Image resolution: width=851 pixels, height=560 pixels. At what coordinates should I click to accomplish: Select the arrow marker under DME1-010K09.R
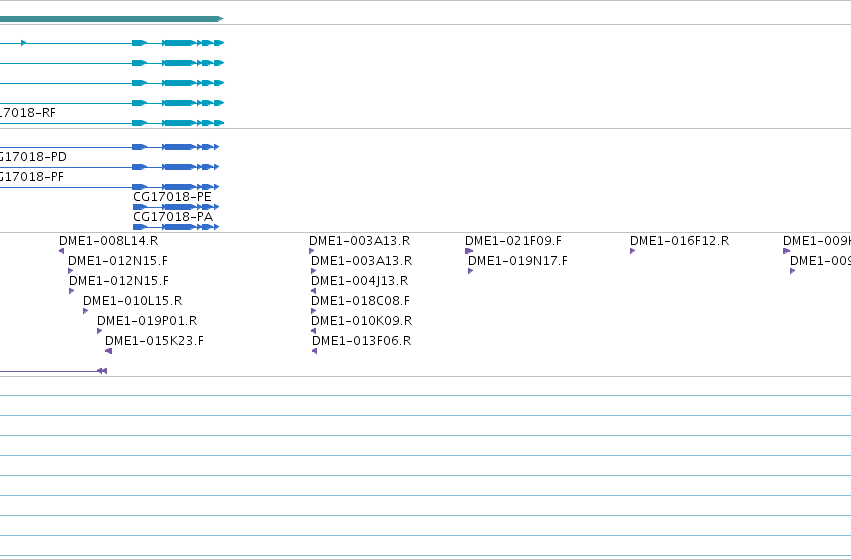click(313, 331)
